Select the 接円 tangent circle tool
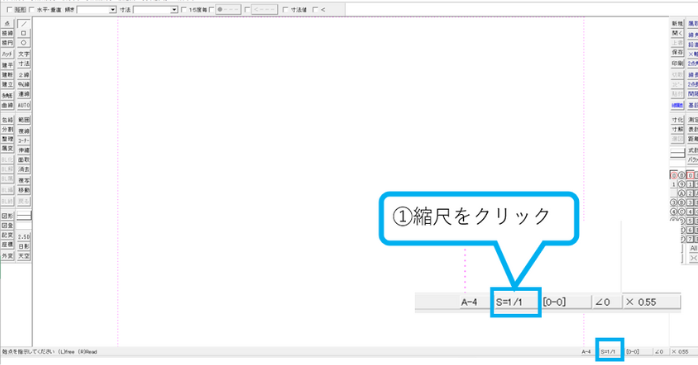698x365 pixels. click(7, 43)
